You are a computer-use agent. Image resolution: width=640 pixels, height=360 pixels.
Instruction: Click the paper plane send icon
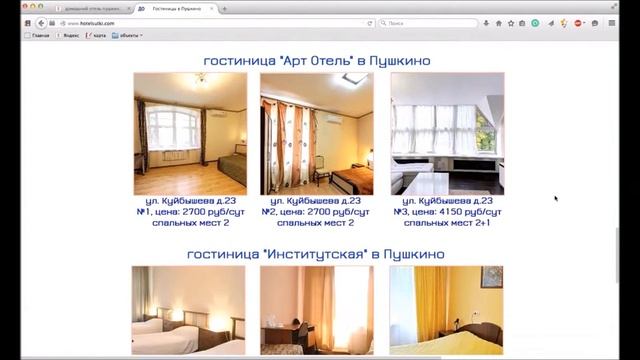551,23
